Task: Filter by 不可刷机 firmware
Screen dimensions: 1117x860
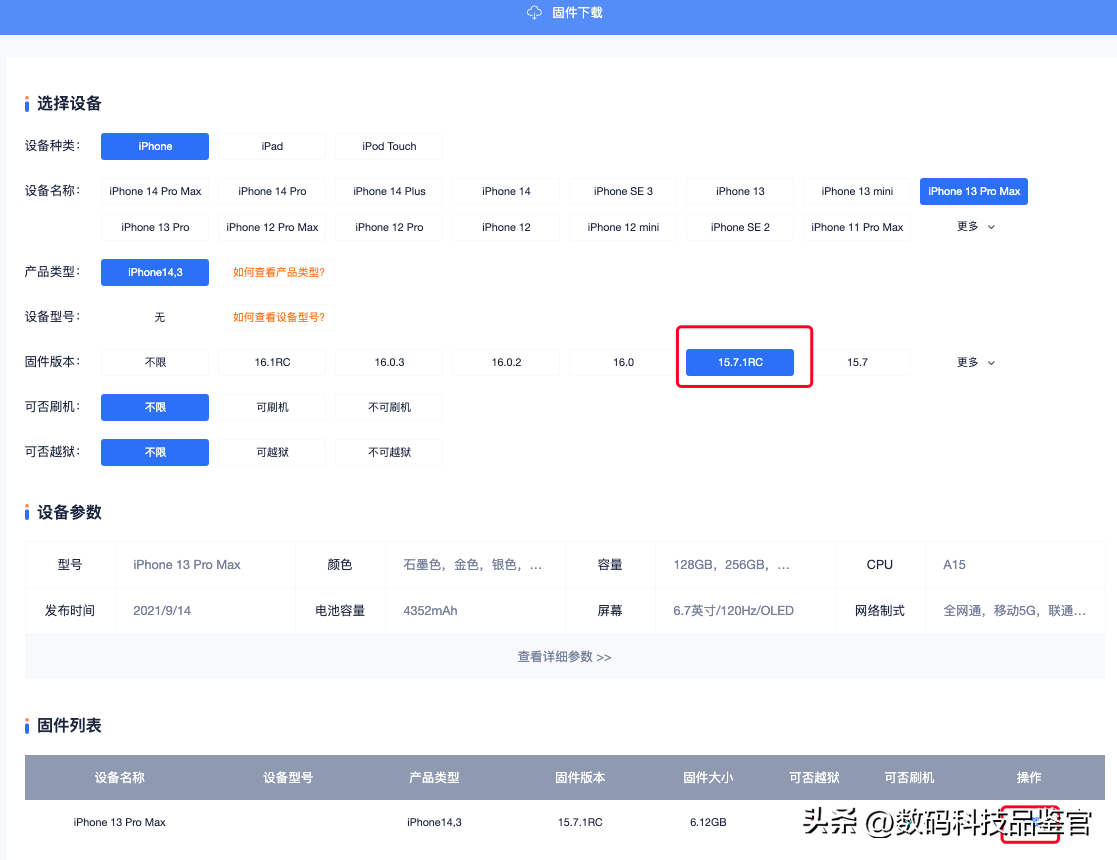Action: click(x=389, y=407)
